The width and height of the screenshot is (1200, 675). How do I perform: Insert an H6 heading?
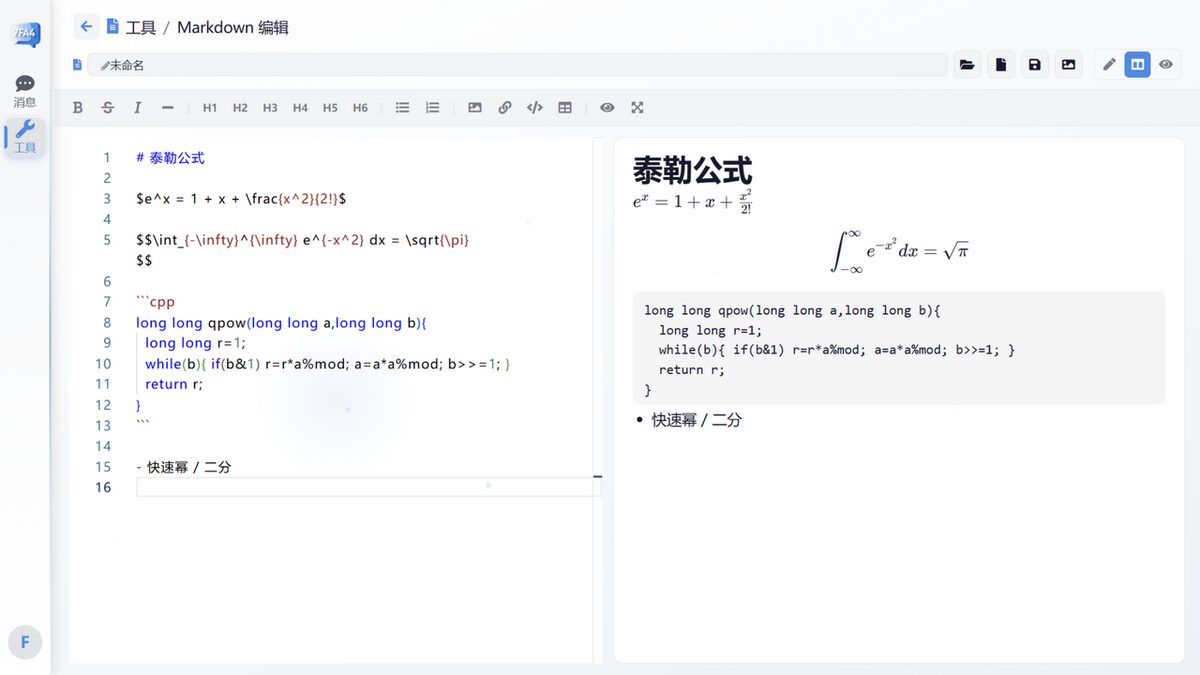coord(360,108)
